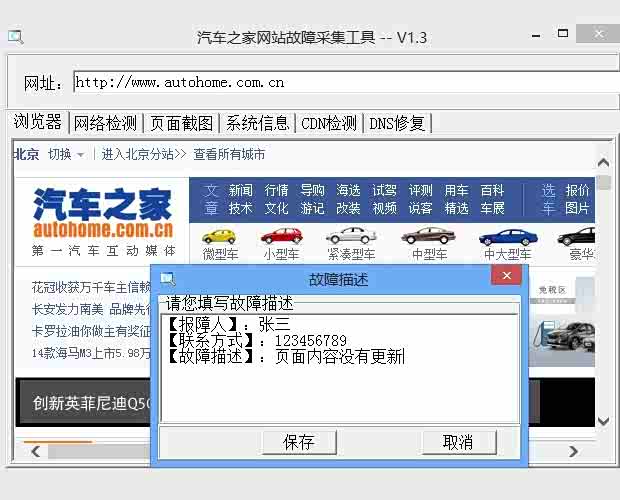Select the 中大型车 blue car icon

(x=508, y=237)
